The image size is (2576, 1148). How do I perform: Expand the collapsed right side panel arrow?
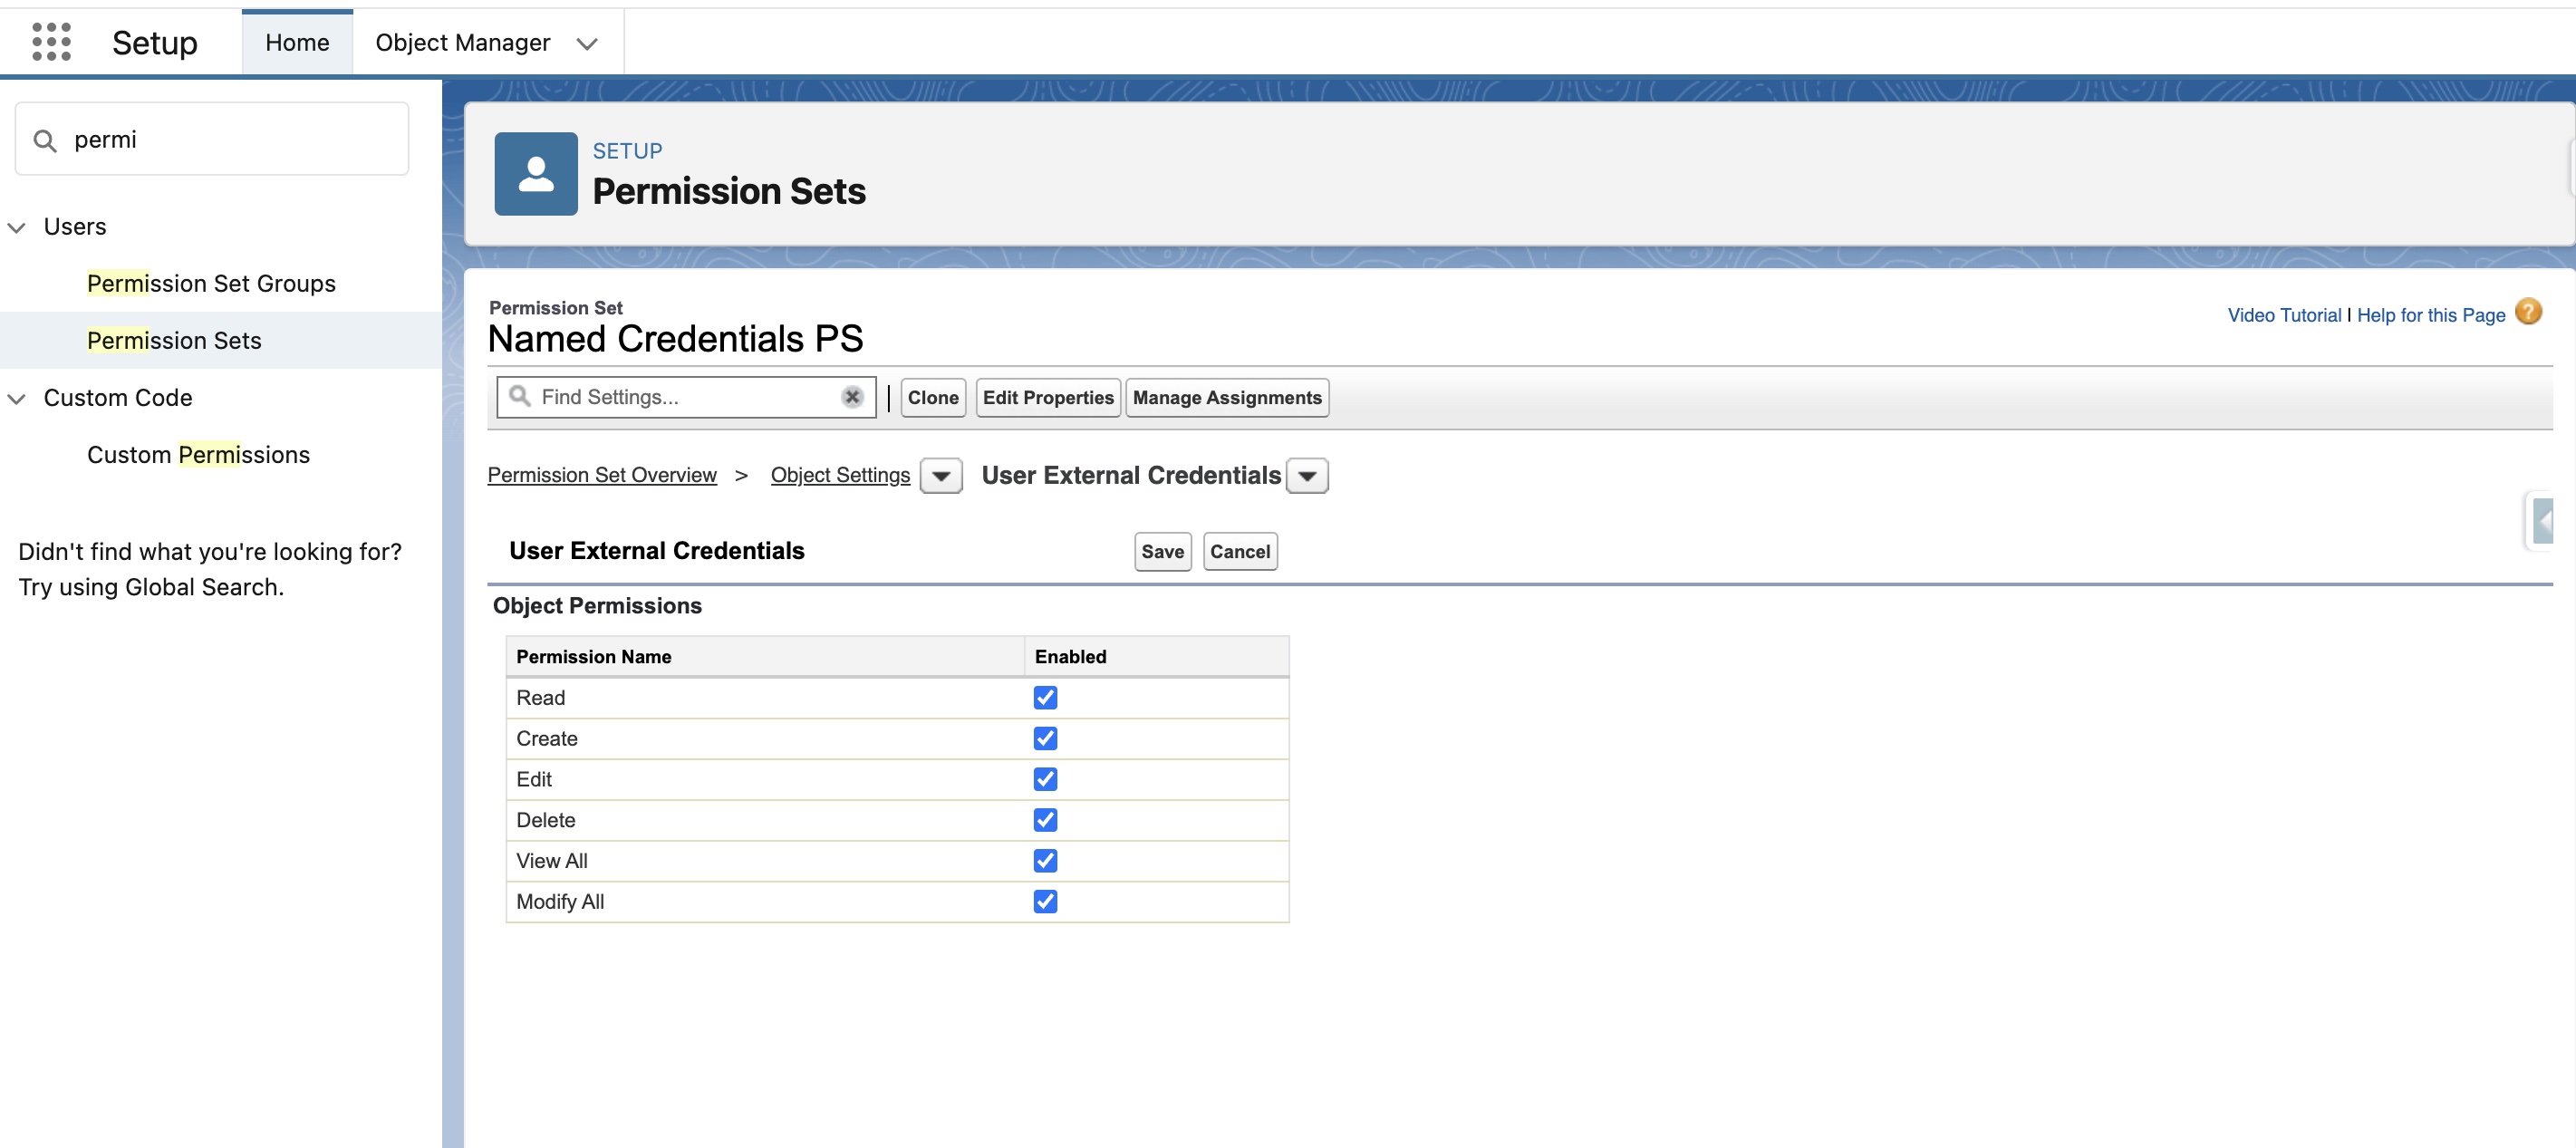click(2543, 521)
